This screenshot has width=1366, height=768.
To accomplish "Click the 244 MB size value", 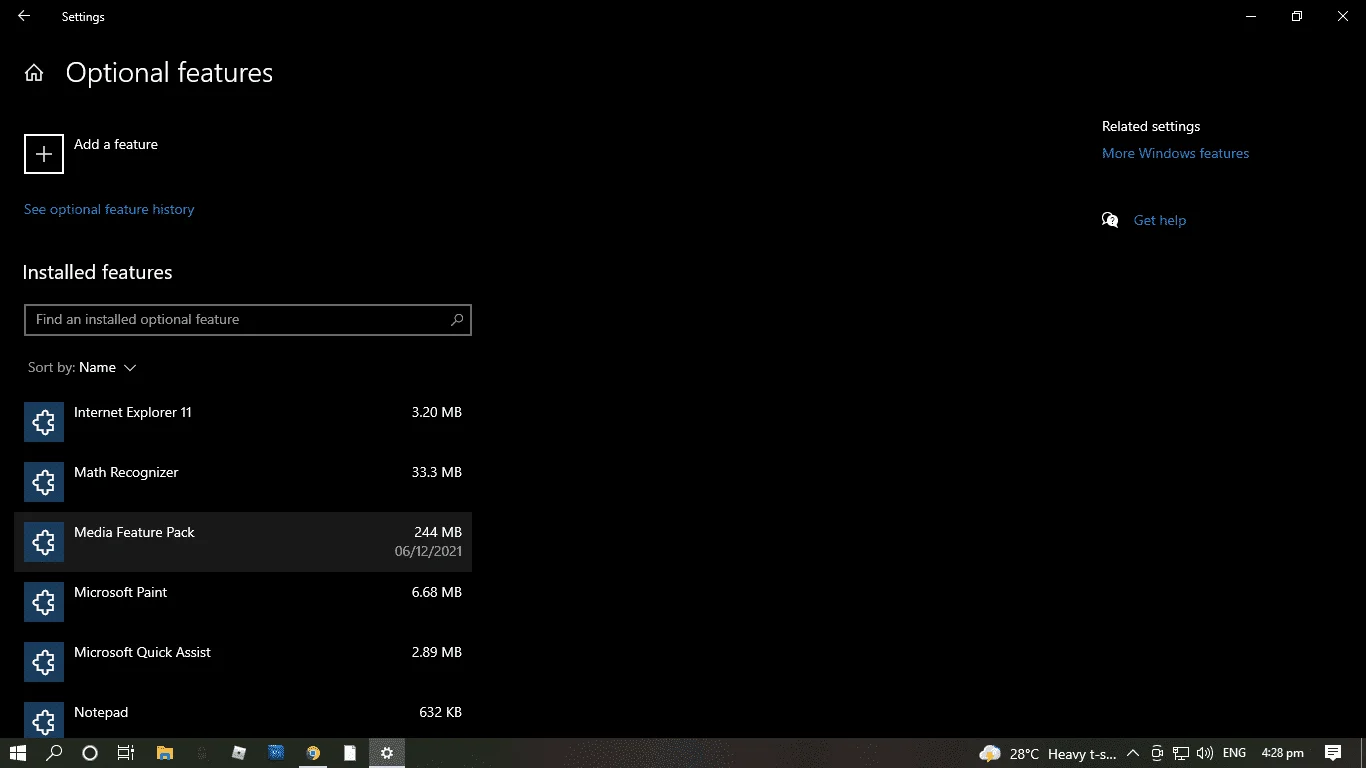I will pos(438,532).
